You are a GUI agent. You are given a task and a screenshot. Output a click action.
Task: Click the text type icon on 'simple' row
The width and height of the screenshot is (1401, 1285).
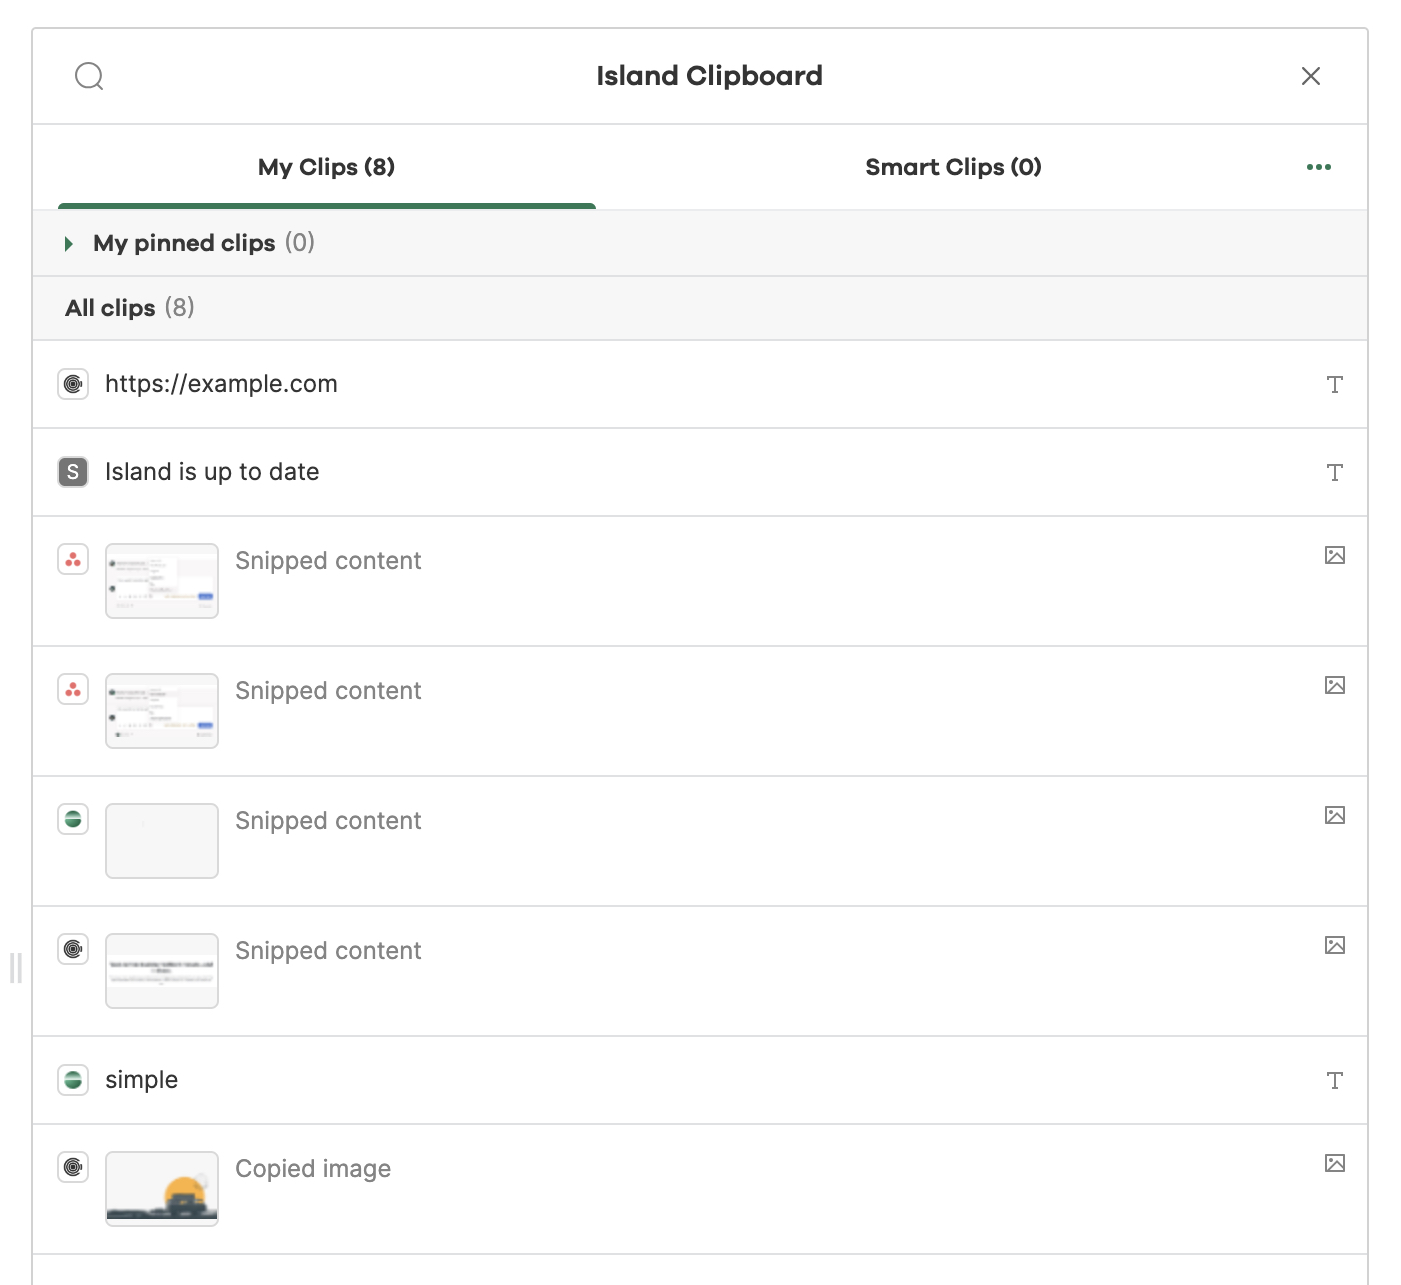[1335, 1080]
